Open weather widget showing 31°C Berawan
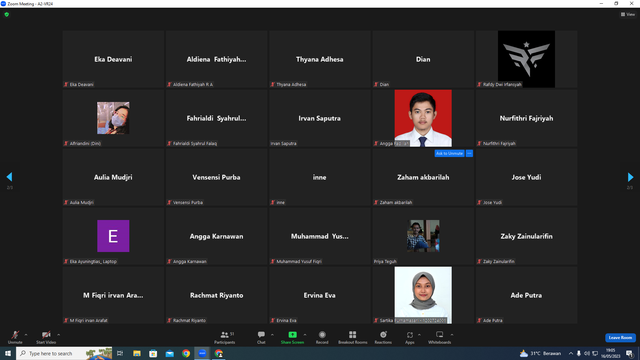Viewport: 640px width, 360px height. pyautogui.click(x=540, y=353)
